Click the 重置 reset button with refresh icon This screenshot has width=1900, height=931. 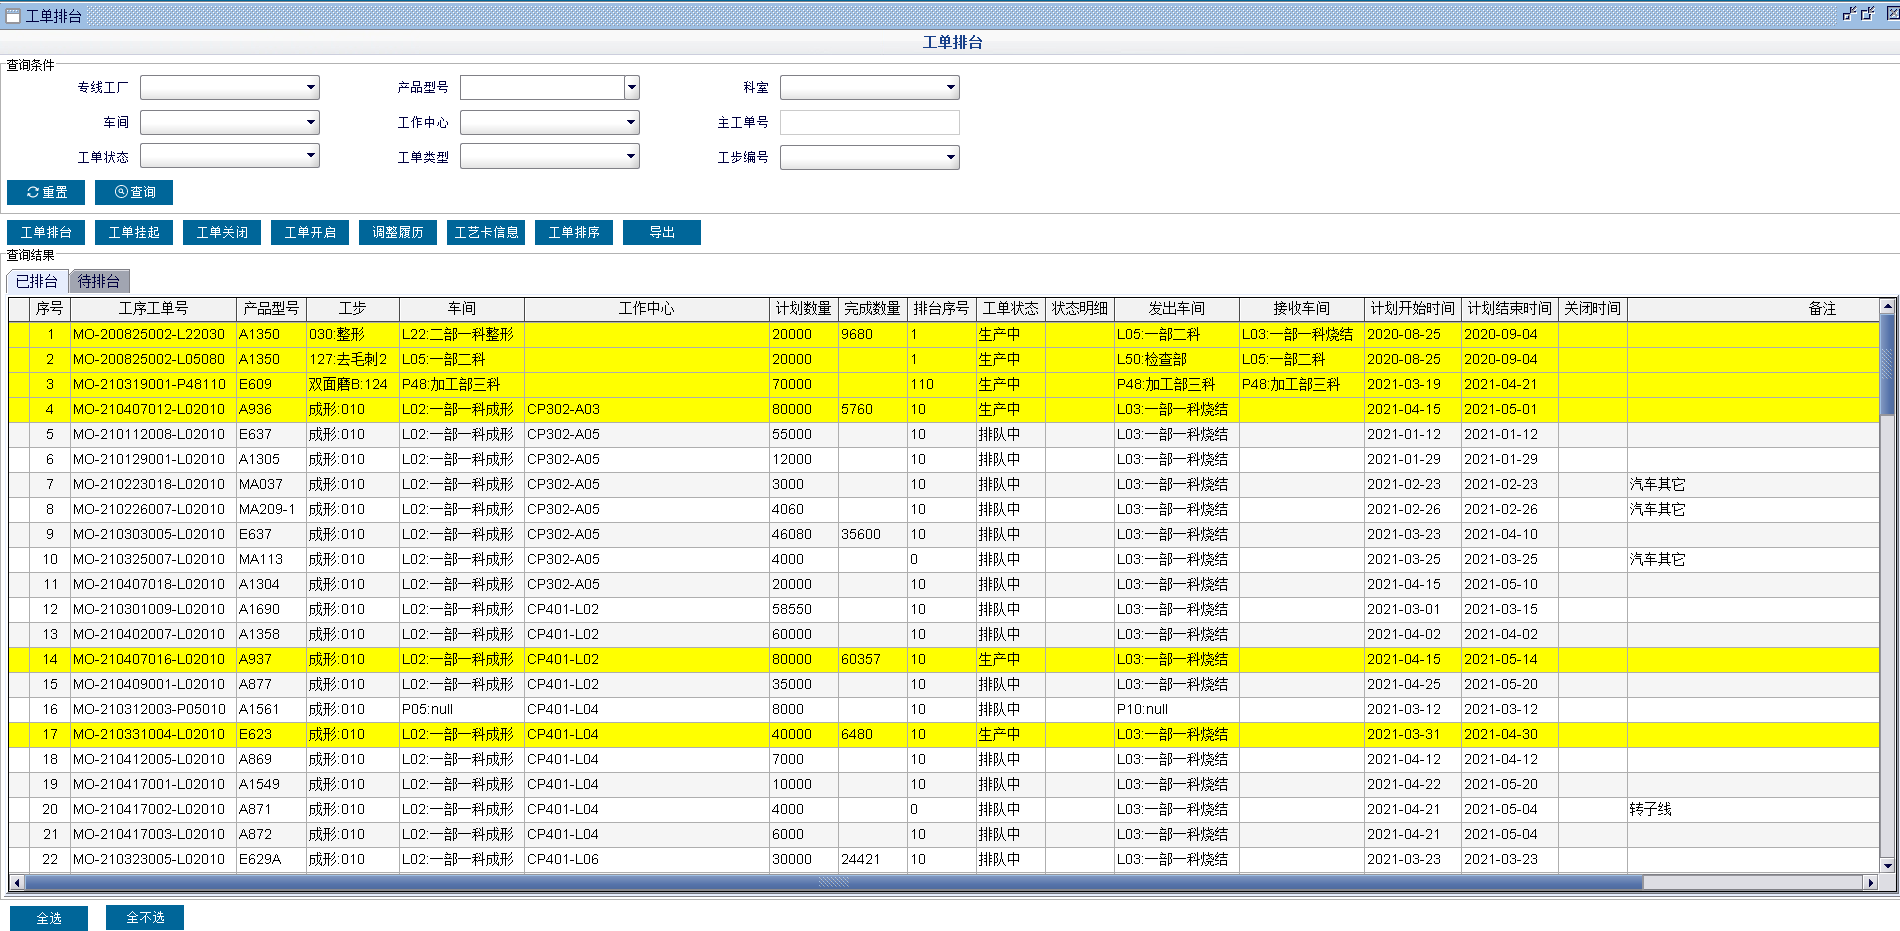[x=47, y=192]
